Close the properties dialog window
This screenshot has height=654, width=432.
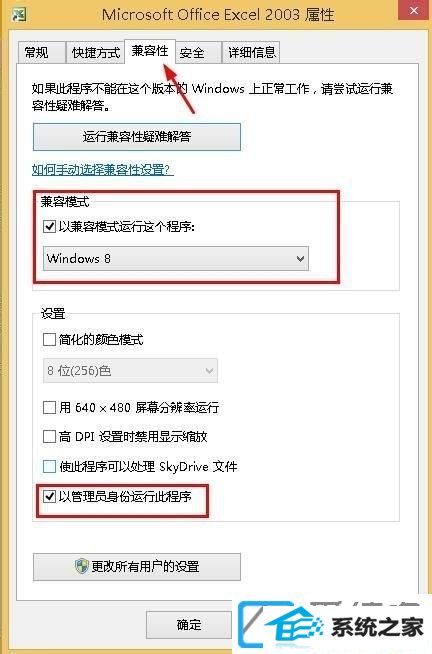414,10
